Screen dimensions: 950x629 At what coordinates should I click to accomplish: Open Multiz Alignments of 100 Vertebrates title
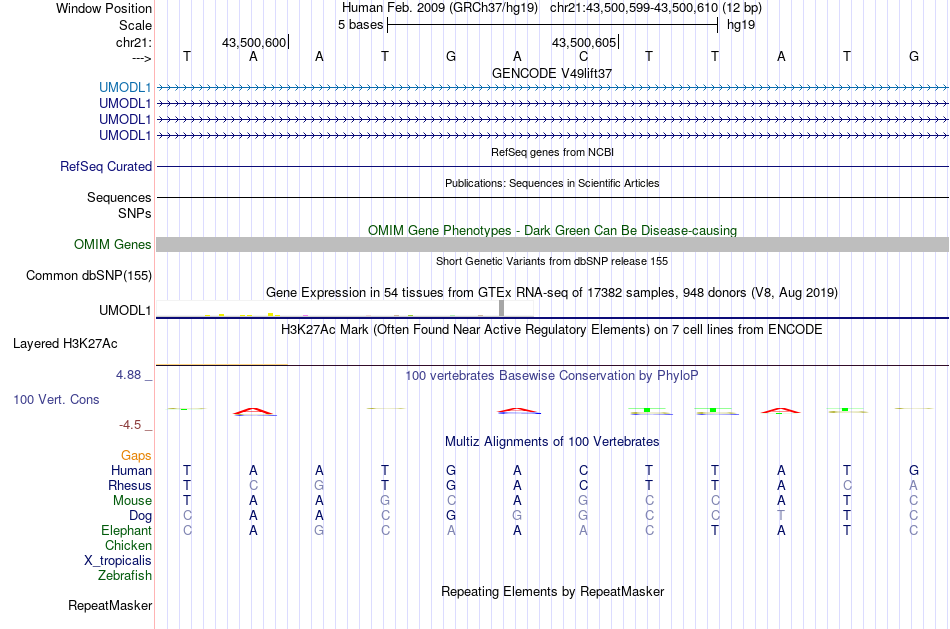(x=552, y=442)
